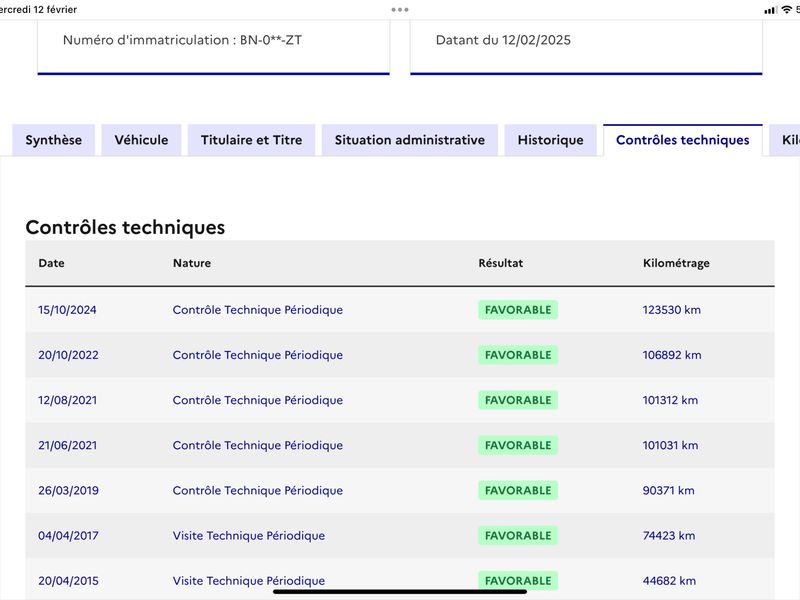Click Visite Technique Périodique for 04/04/2017
800x600 pixels.
tap(249, 536)
